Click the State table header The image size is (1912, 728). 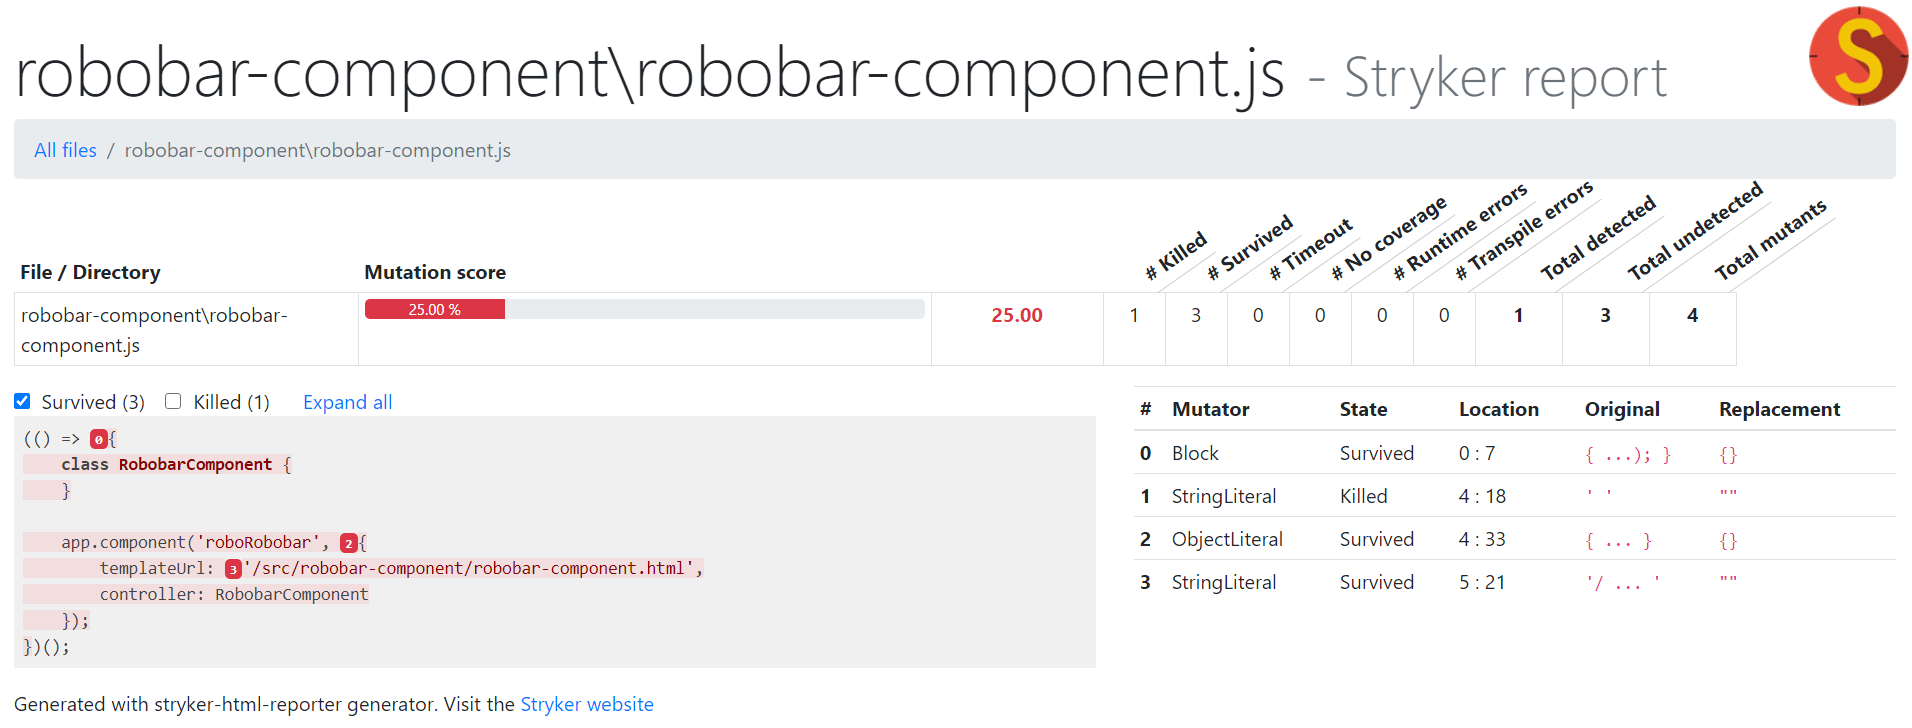tap(1363, 409)
